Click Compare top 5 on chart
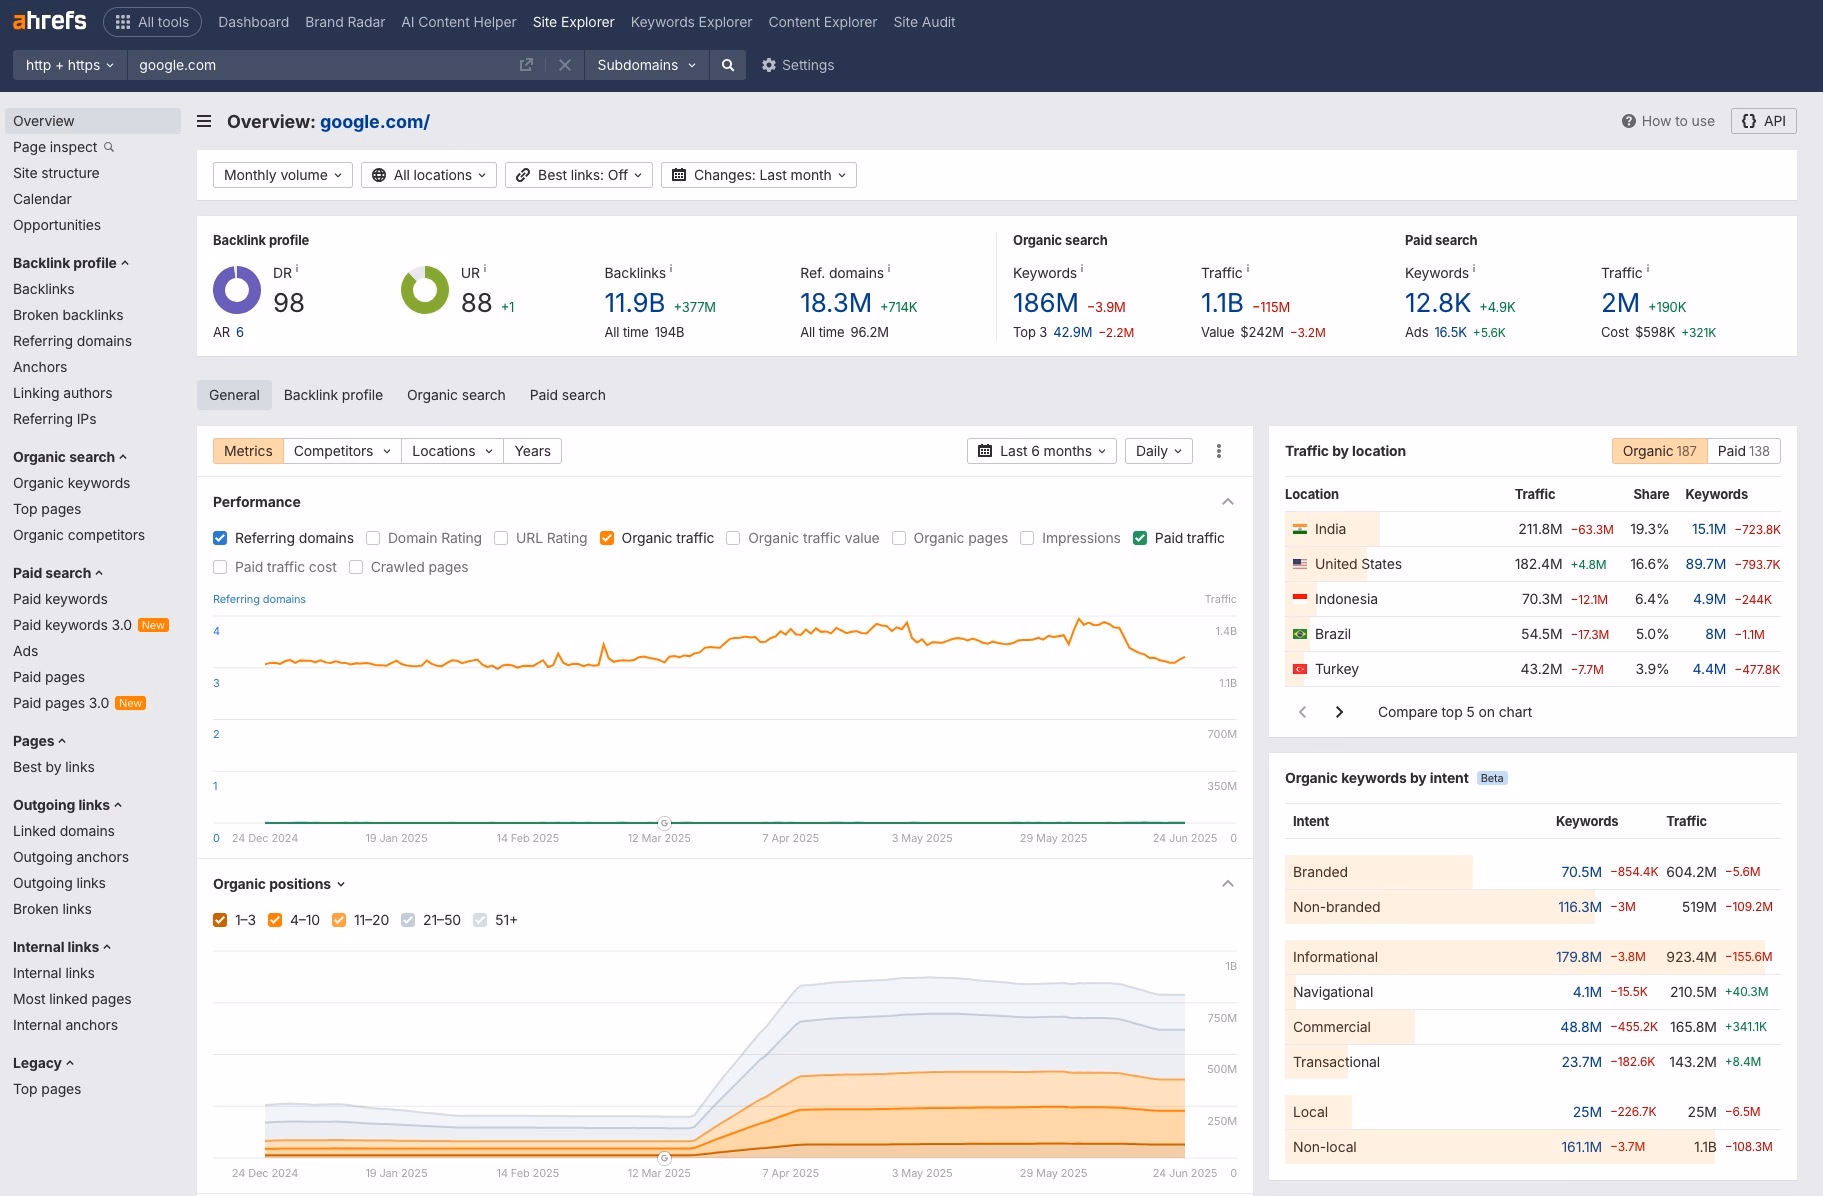The width and height of the screenshot is (1823, 1196). click(x=1454, y=712)
